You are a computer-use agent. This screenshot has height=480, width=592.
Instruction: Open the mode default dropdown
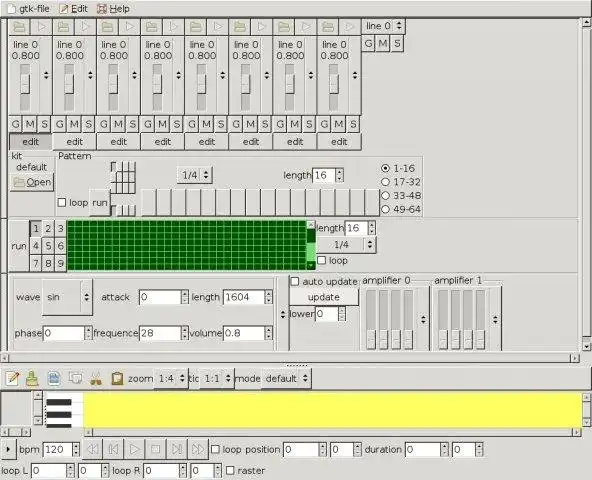coord(286,378)
